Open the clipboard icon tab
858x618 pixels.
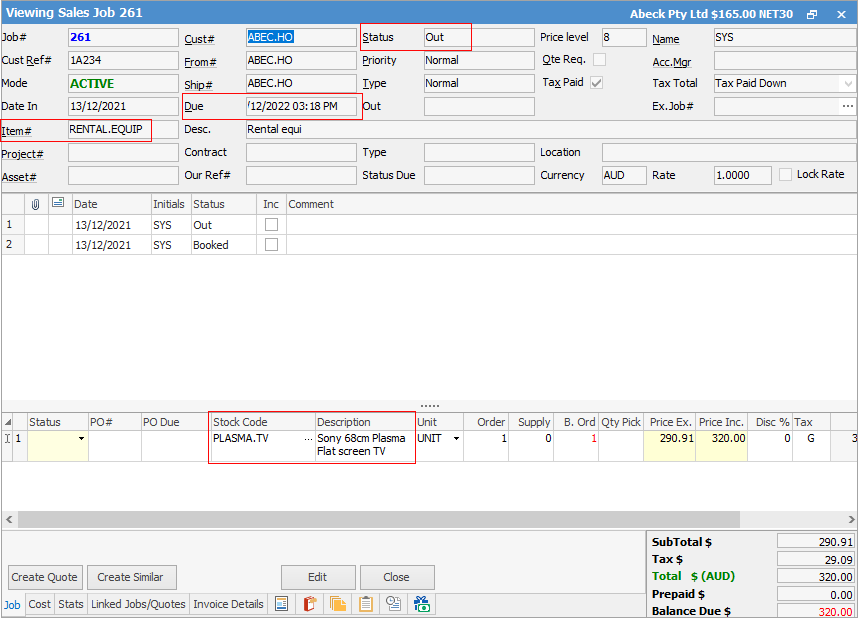pos(366,604)
